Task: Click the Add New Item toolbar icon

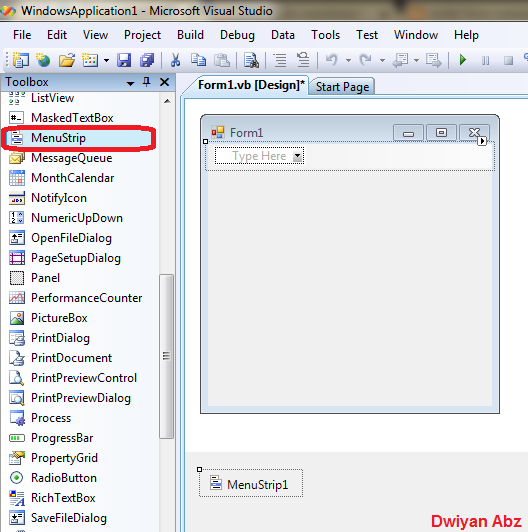Action: (x=90, y=60)
